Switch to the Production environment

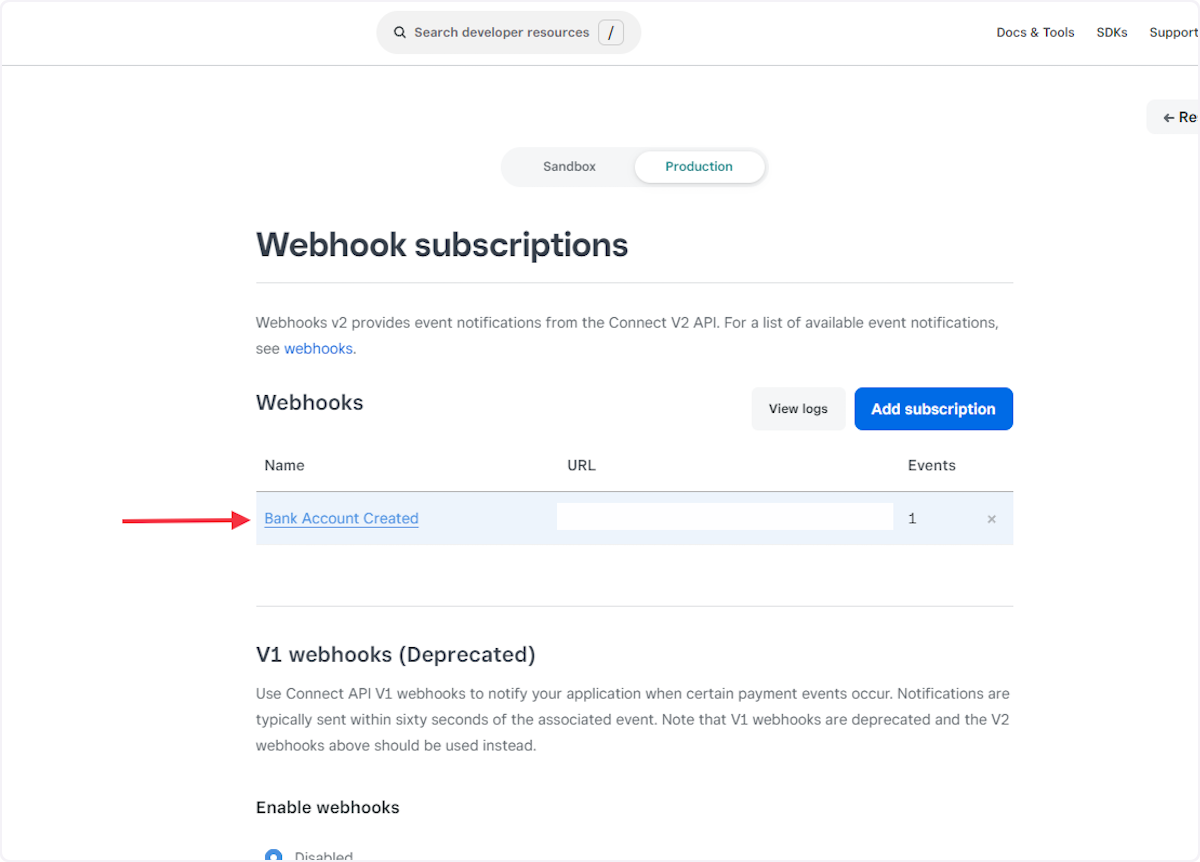click(698, 166)
